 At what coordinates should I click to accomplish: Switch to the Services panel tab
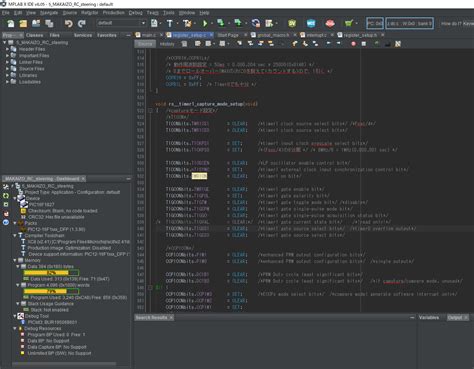click(83, 35)
